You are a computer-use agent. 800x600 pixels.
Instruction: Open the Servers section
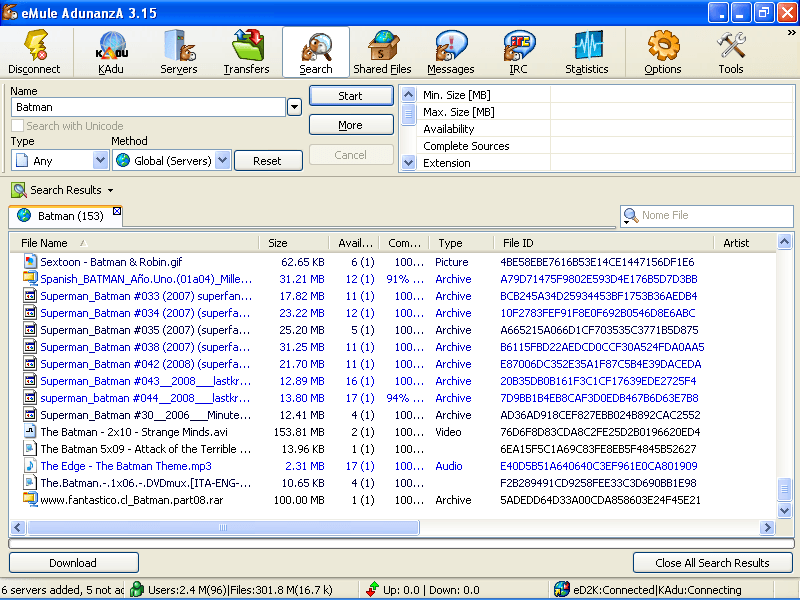click(179, 53)
